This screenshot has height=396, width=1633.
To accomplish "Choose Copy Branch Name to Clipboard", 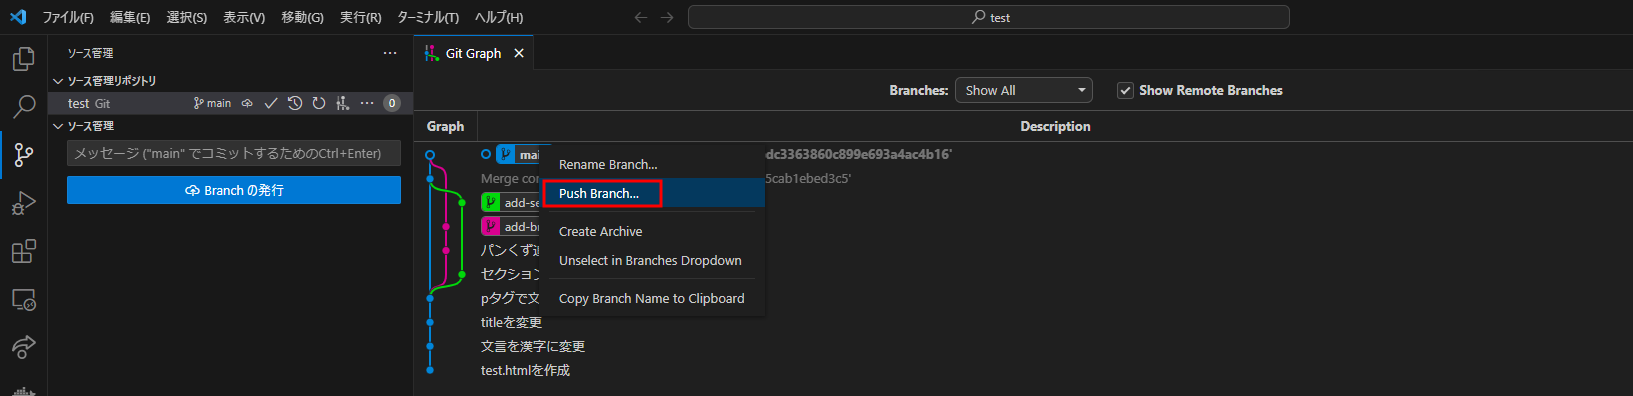I will [652, 298].
